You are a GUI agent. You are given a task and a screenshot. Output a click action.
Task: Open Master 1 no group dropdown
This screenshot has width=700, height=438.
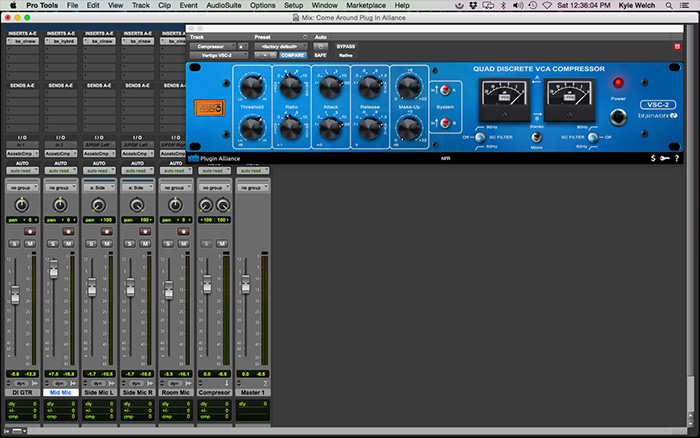pyautogui.click(x=252, y=188)
